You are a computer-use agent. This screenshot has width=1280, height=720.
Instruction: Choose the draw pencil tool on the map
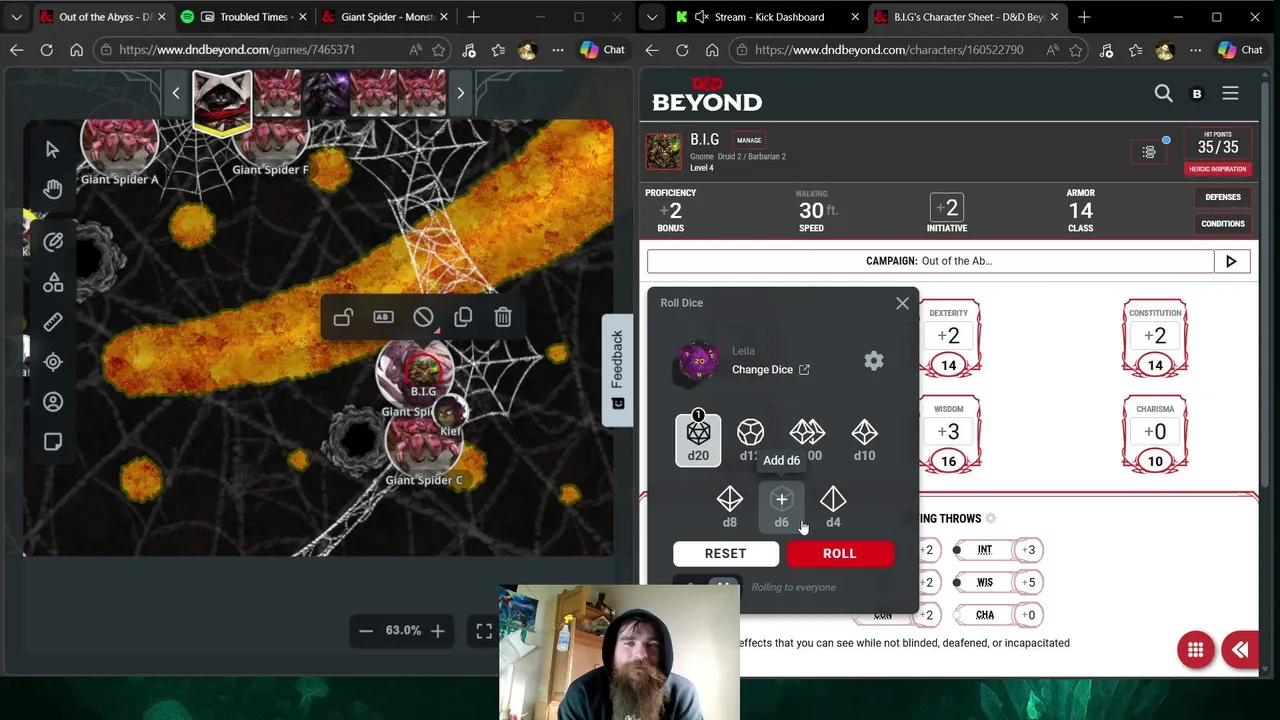tap(52, 241)
